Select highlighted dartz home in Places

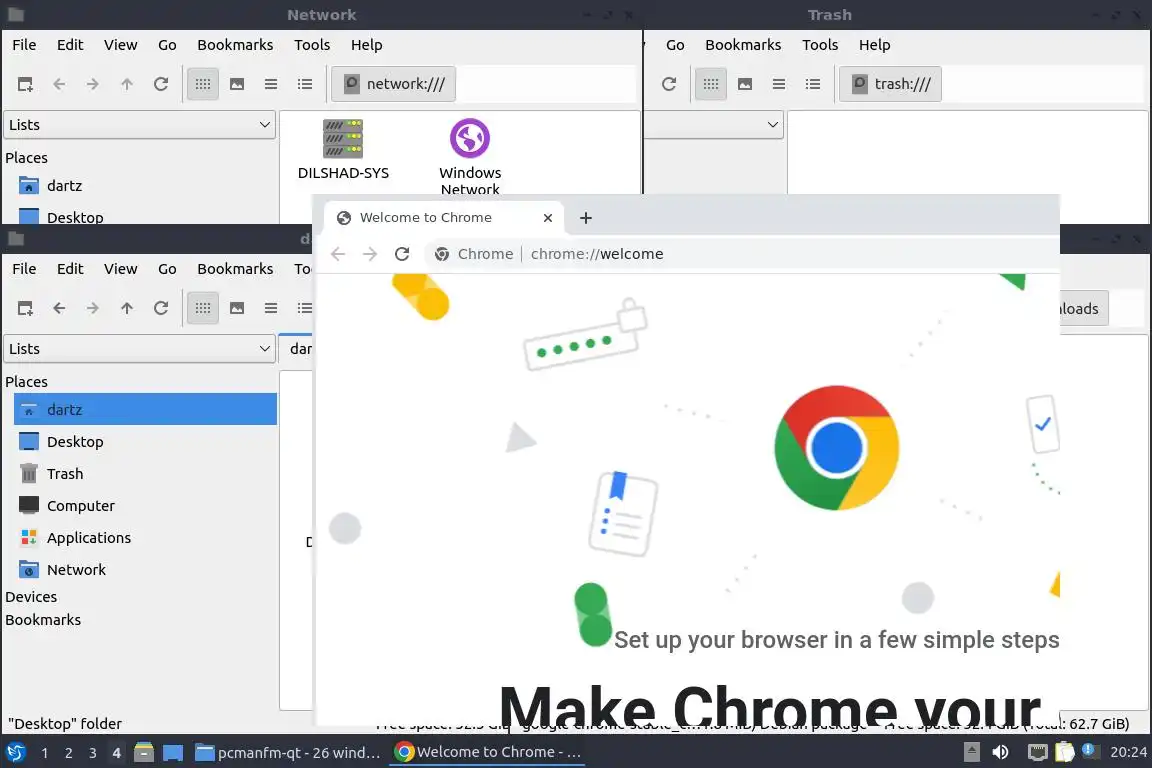point(145,409)
